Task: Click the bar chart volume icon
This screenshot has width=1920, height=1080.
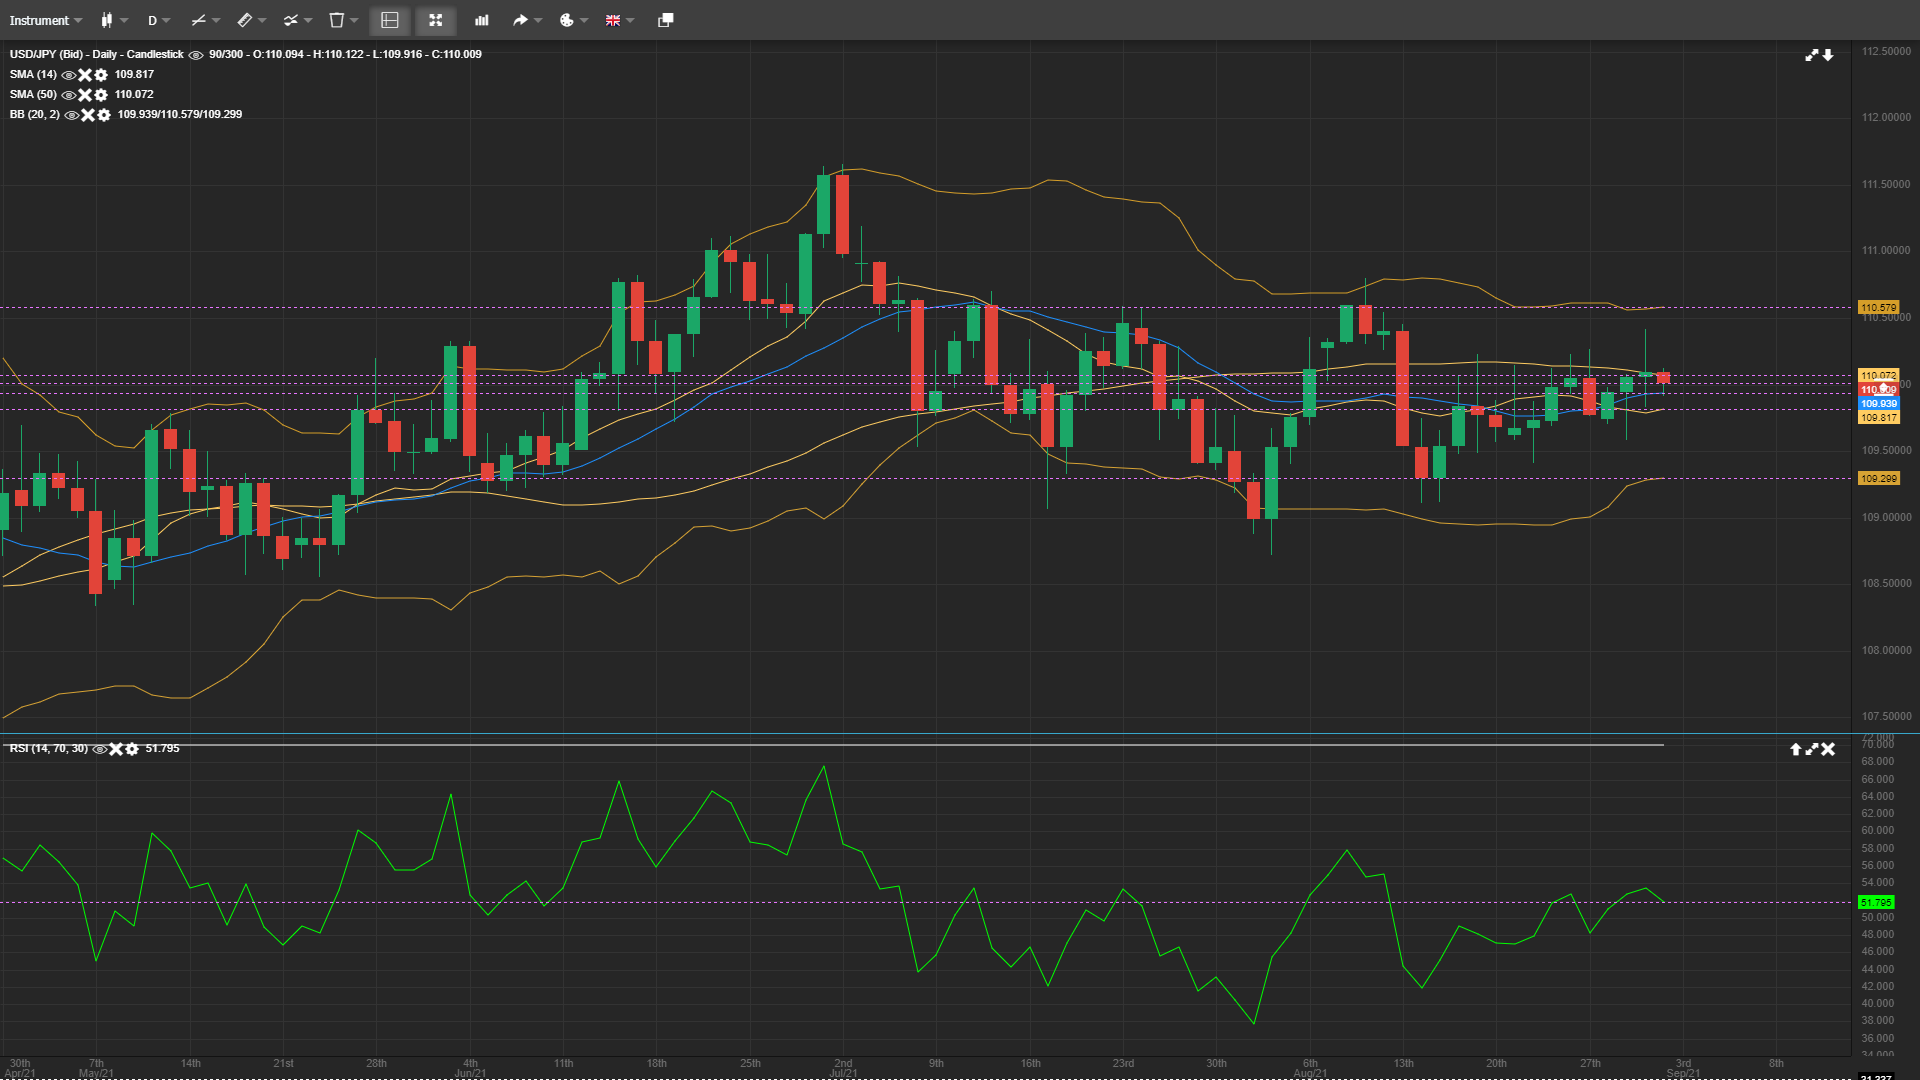Action: coord(481,20)
